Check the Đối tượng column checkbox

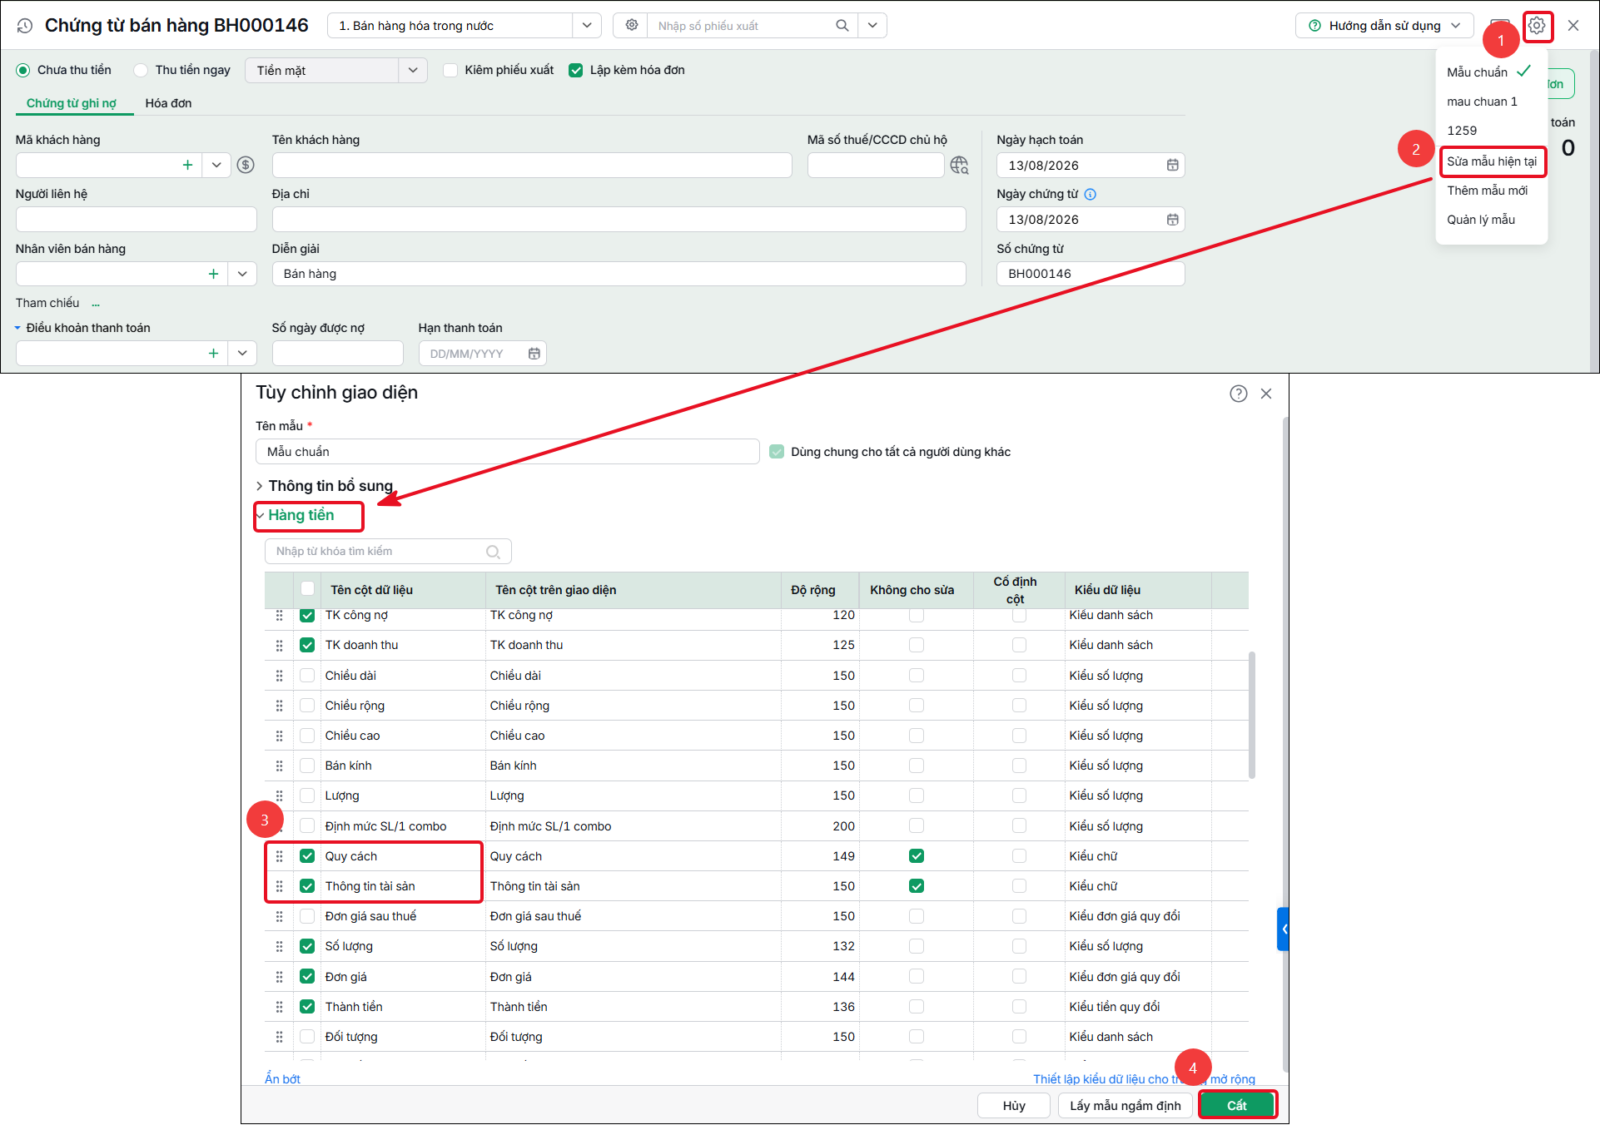tap(307, 1037)
